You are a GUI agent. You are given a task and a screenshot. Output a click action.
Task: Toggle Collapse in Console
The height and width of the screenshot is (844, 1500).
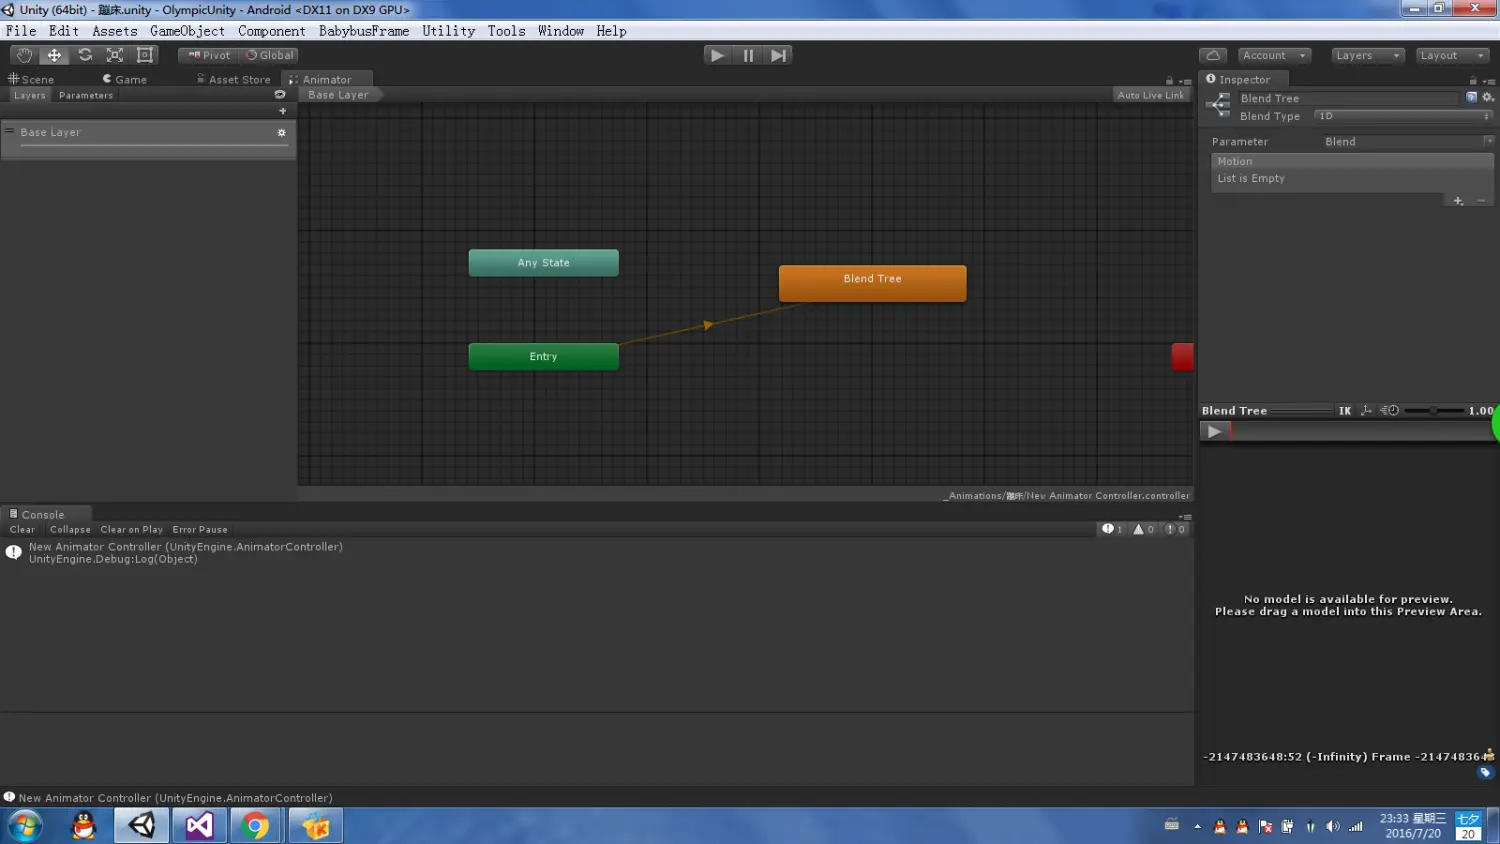pyautogui.click(x=70, y=530)
